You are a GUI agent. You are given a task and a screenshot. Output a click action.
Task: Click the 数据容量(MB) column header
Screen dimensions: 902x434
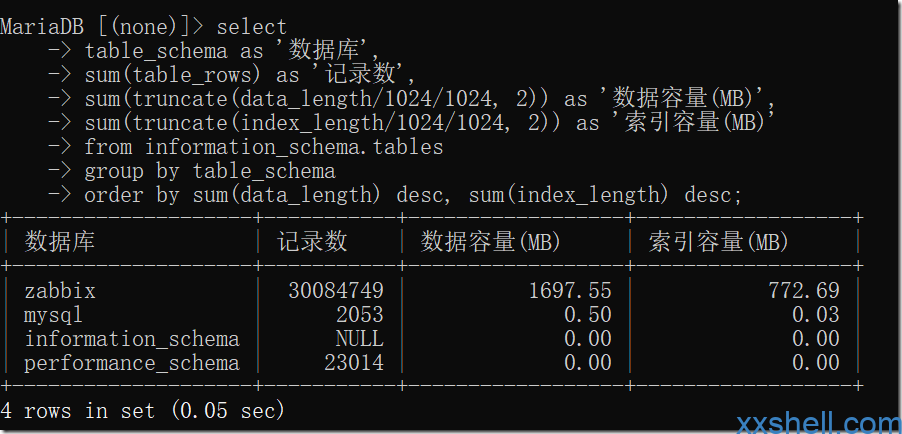491,242
